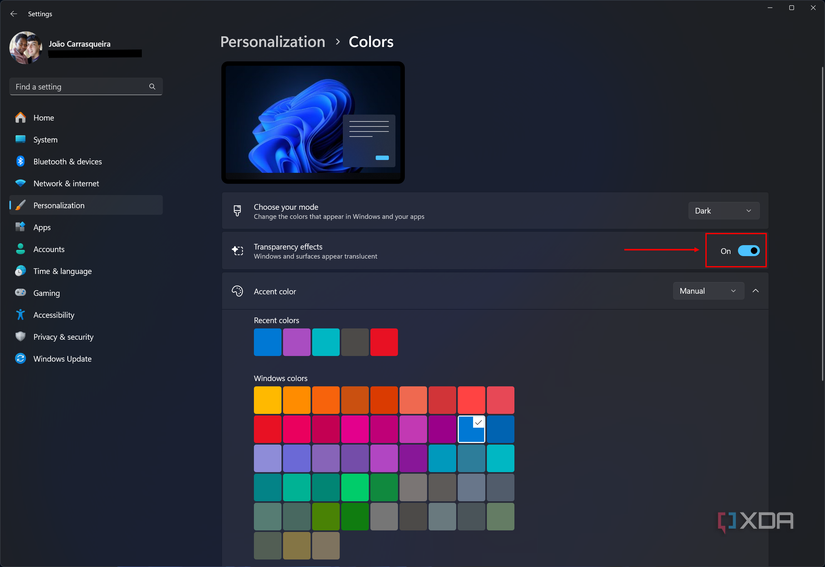Click the Transparency effects sparkle icon

[237, 251]
